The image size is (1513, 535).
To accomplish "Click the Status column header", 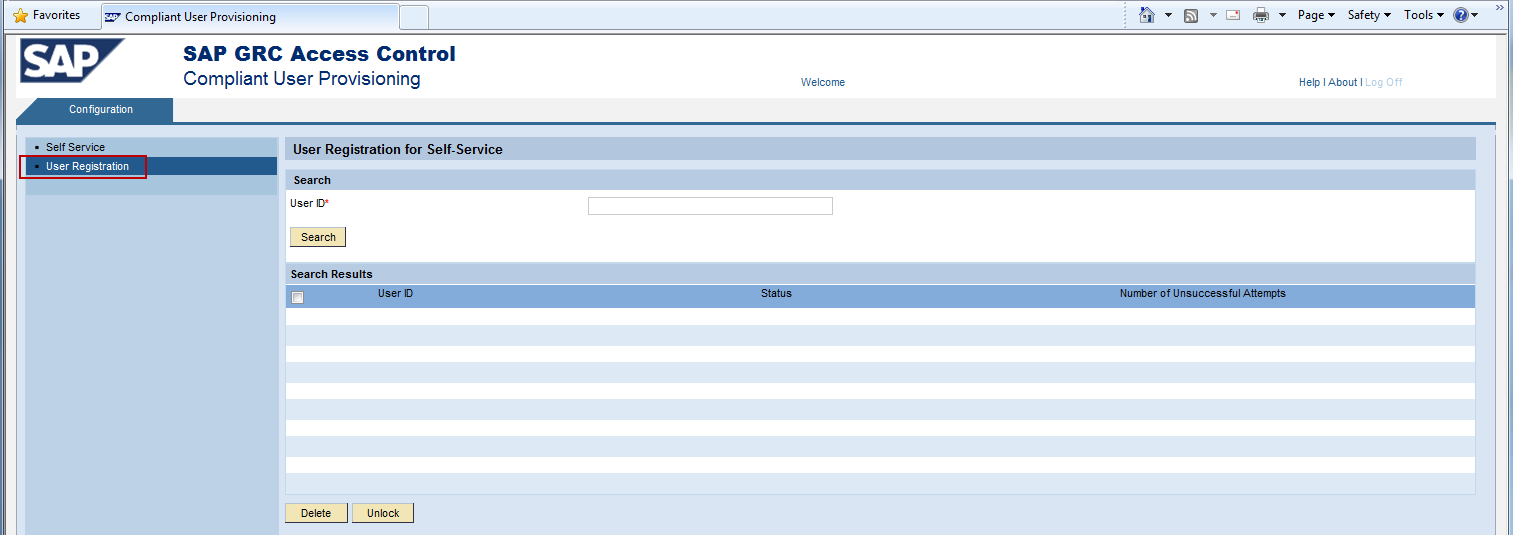I will click(776, 294).
